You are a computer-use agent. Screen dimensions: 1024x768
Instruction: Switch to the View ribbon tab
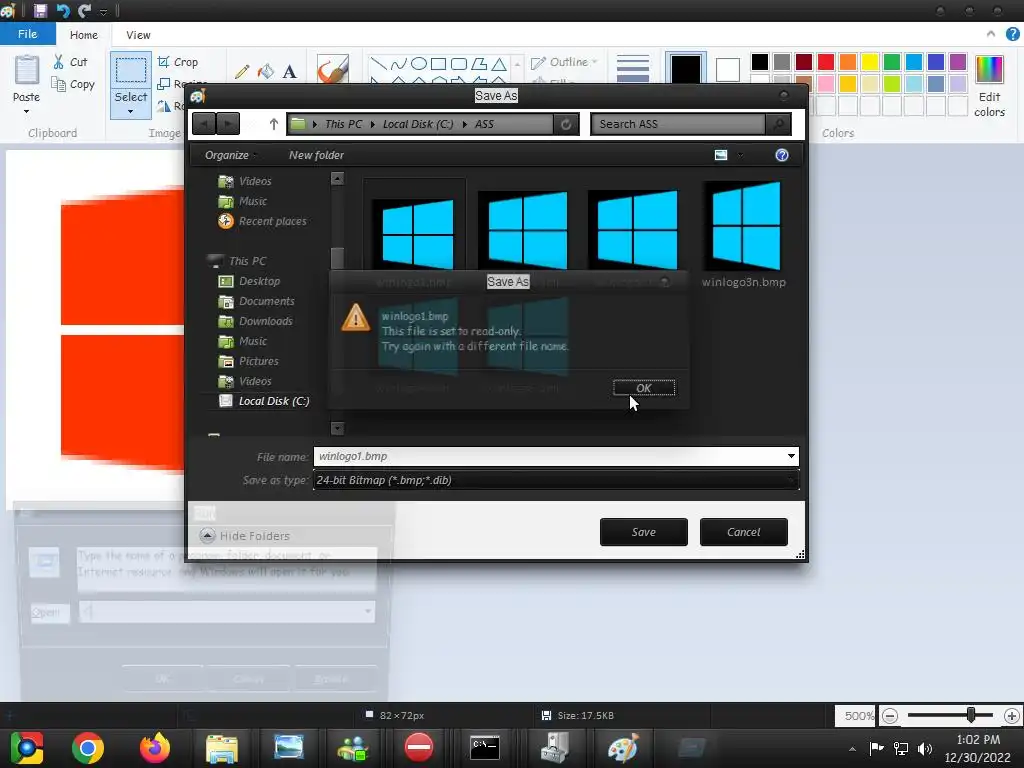pos(138,35)
